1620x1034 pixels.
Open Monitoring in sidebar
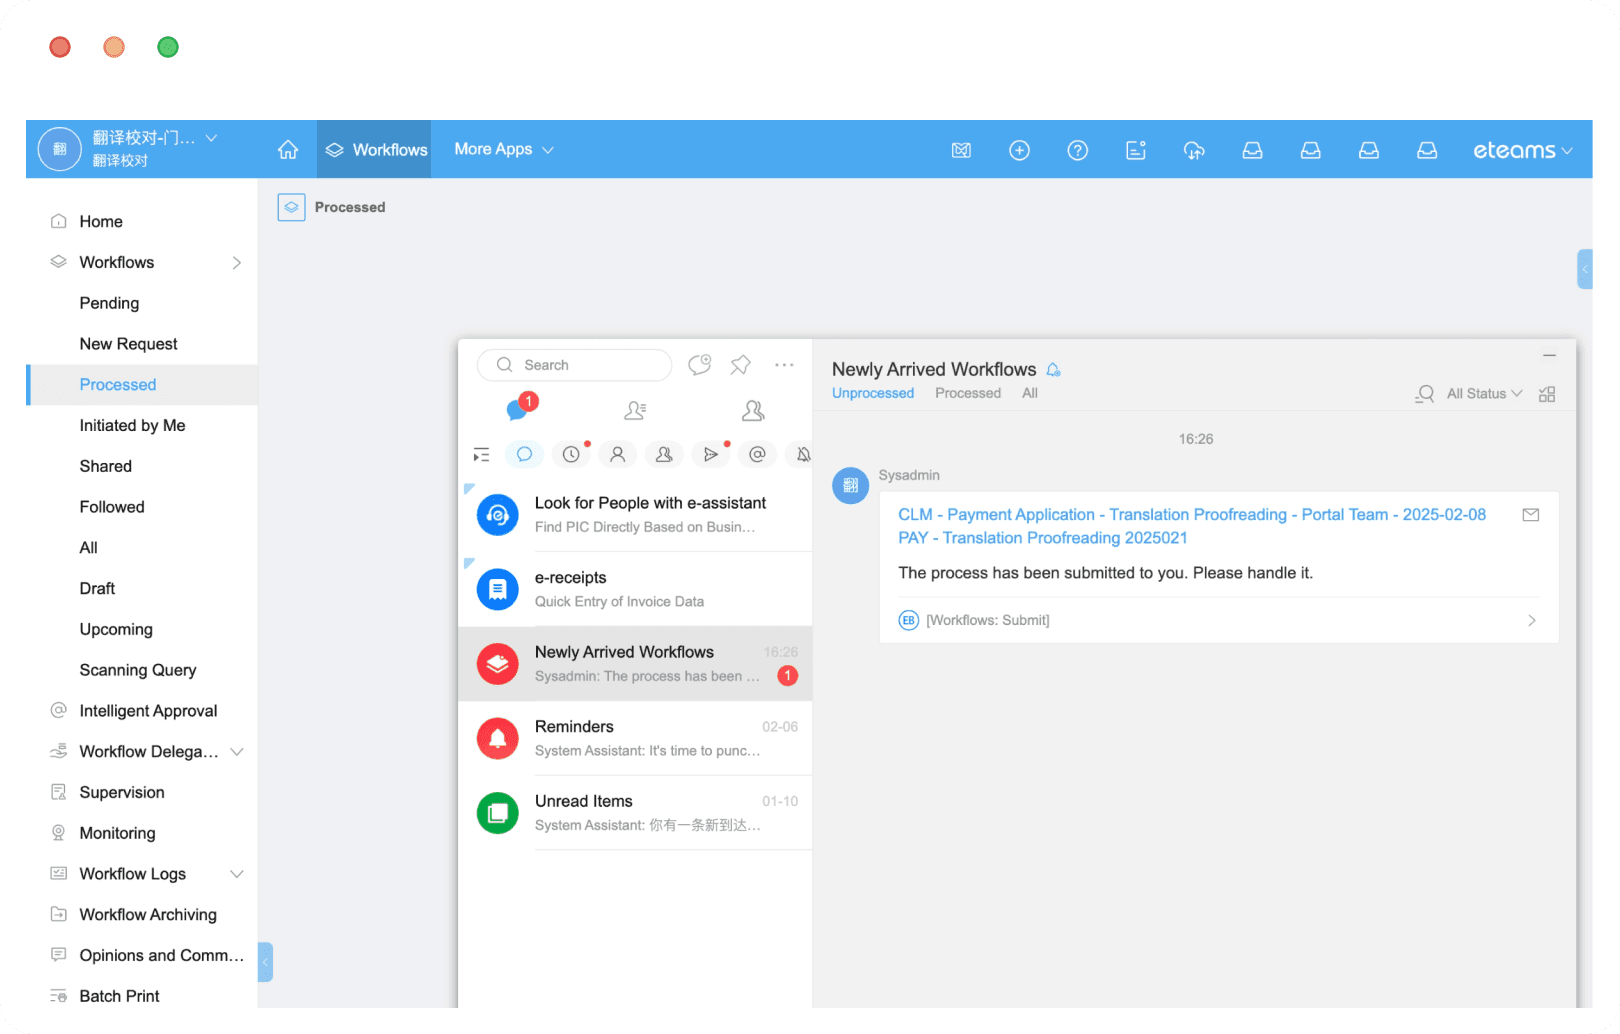(117, 833)
